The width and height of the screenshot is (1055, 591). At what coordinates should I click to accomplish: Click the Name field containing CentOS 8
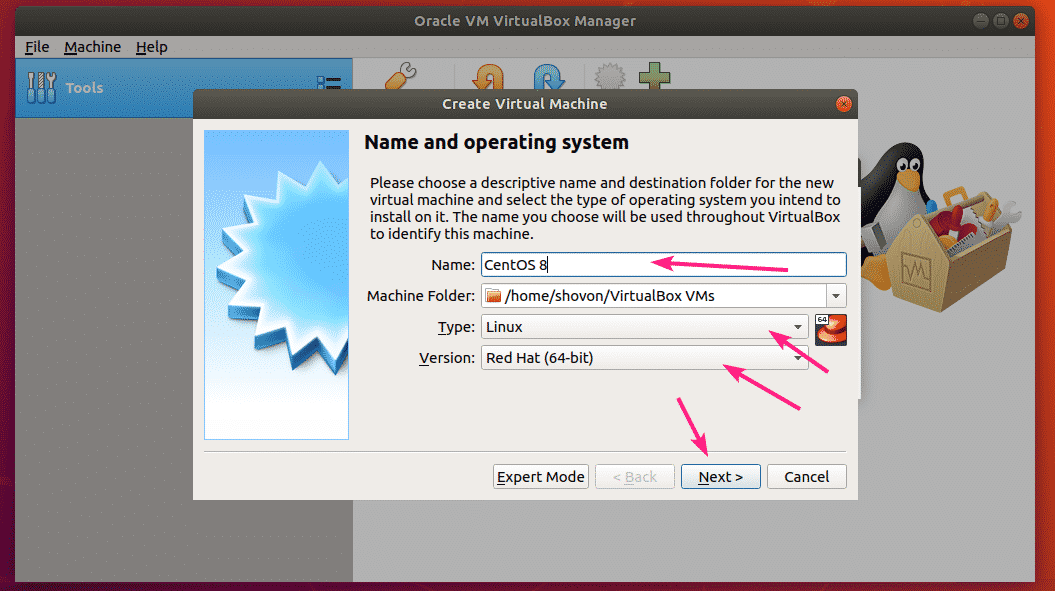tap(663, 265)
